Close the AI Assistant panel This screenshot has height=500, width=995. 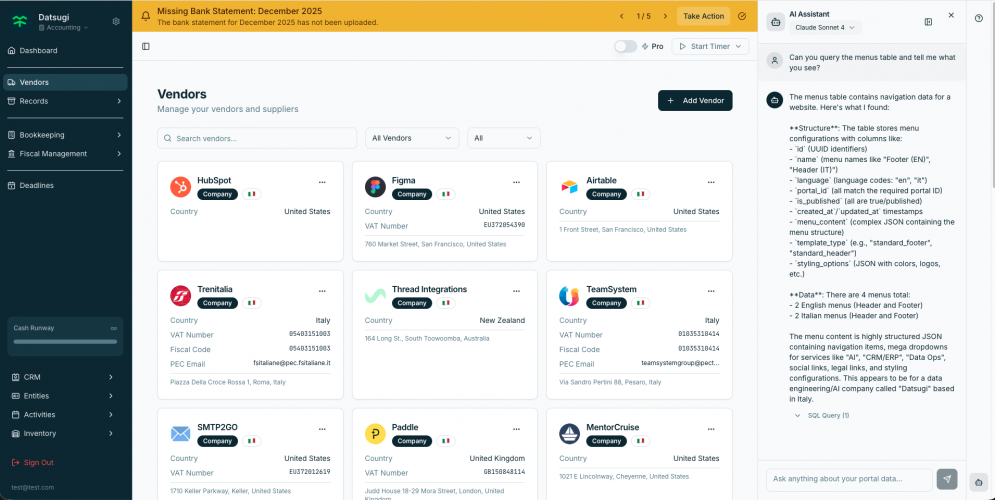click(951, 15)
